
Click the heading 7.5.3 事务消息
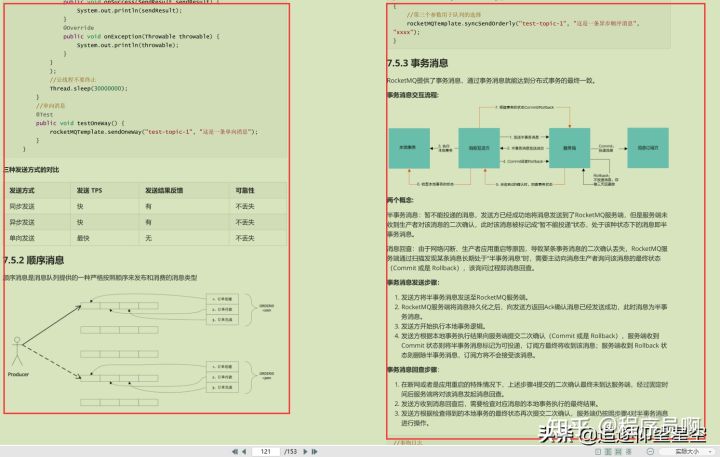point(417,63)
